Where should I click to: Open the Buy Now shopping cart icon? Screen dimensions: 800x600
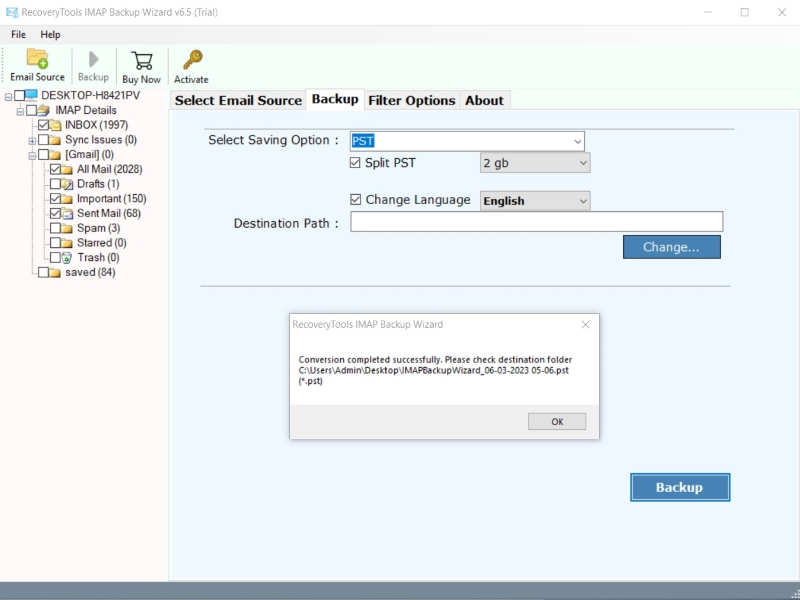[141, 61]
